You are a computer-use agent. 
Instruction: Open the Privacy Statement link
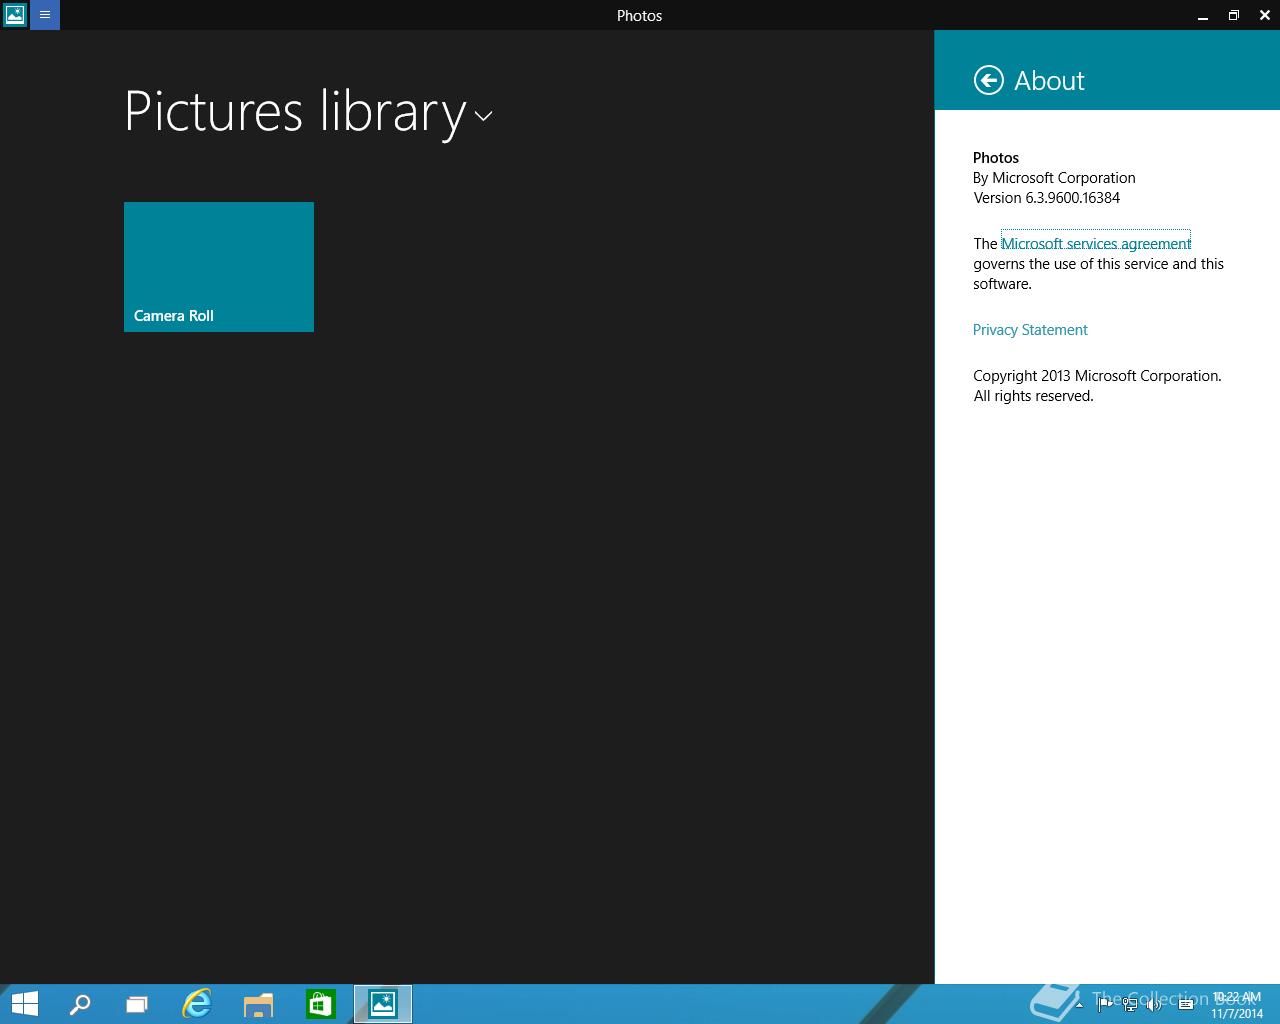click(1030, 330)
